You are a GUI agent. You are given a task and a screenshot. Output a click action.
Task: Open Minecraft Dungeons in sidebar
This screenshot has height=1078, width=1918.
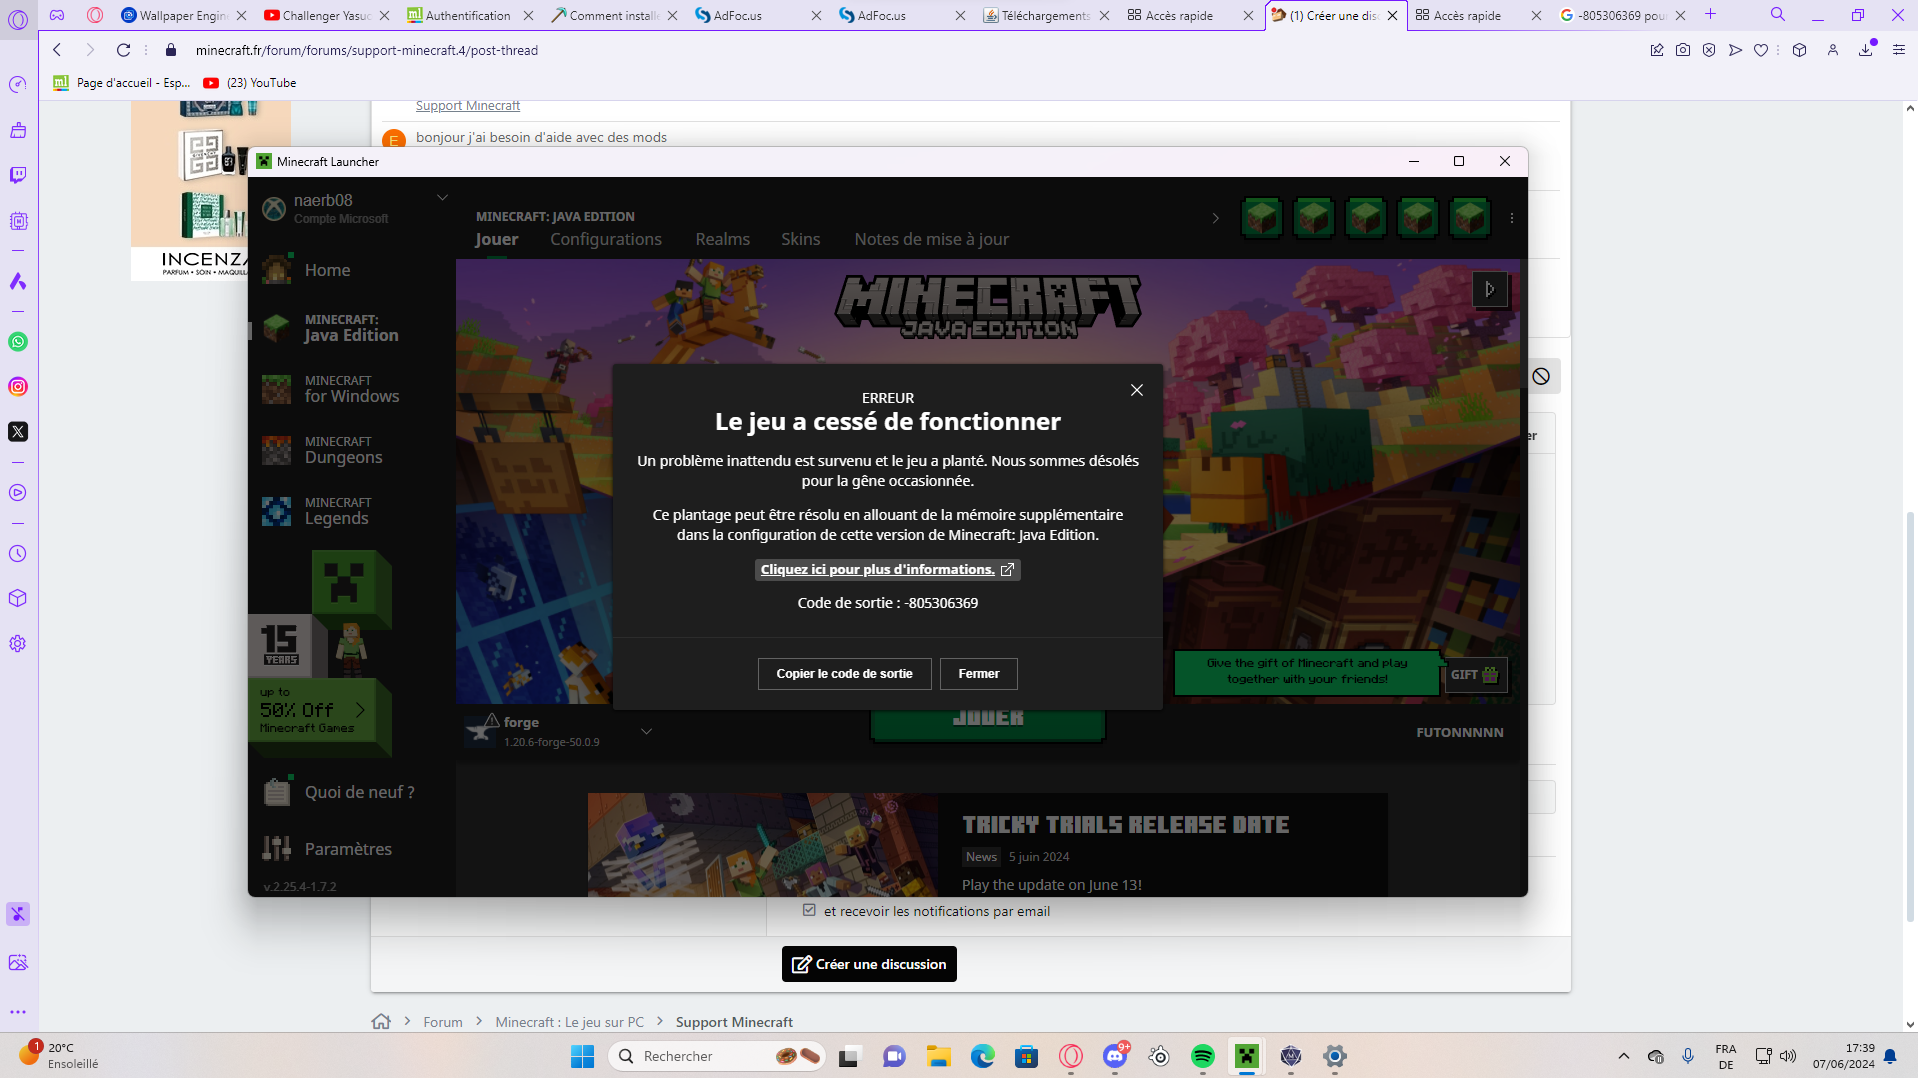[350, 450]
